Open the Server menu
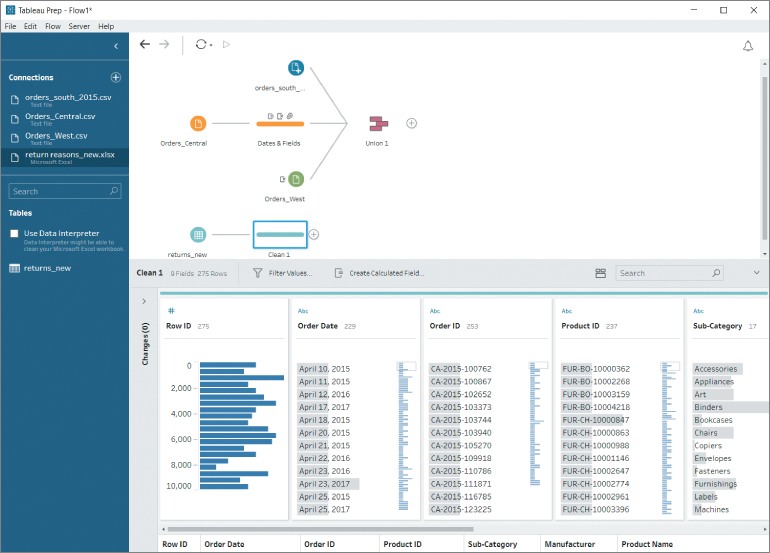Screen dimensions: 770x553 coord(79,26)
